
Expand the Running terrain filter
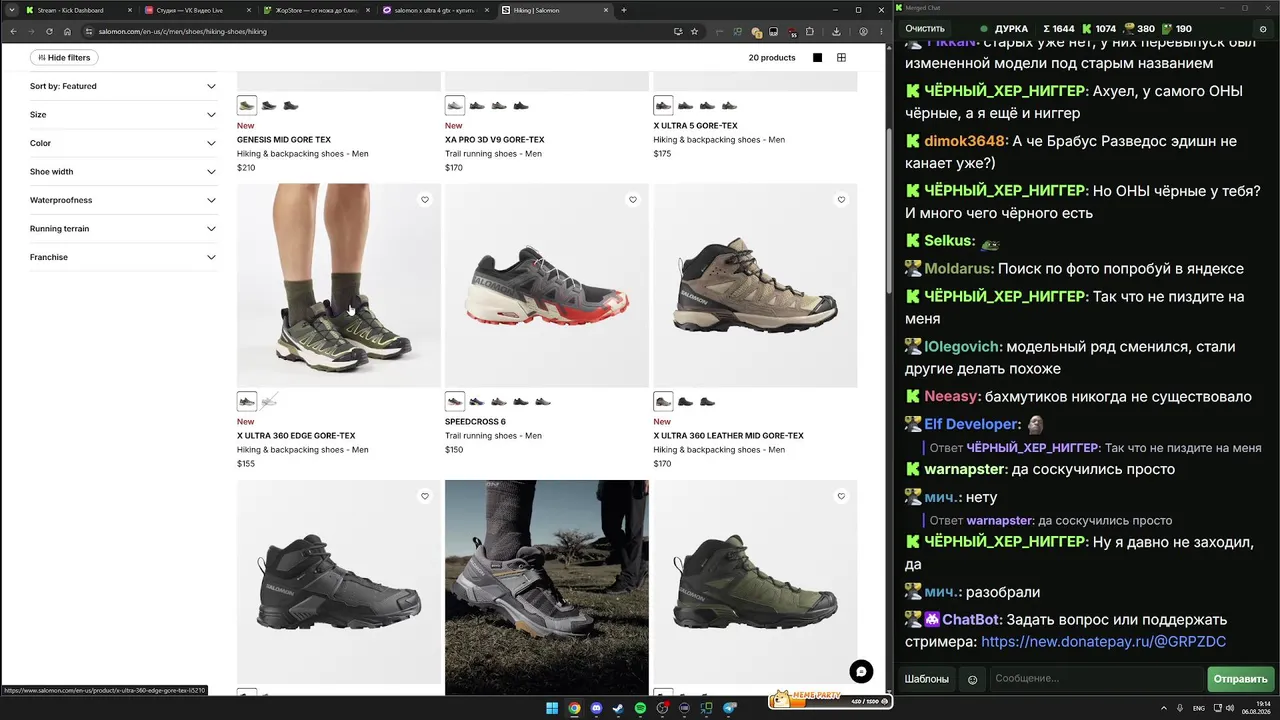pos(123,229)
